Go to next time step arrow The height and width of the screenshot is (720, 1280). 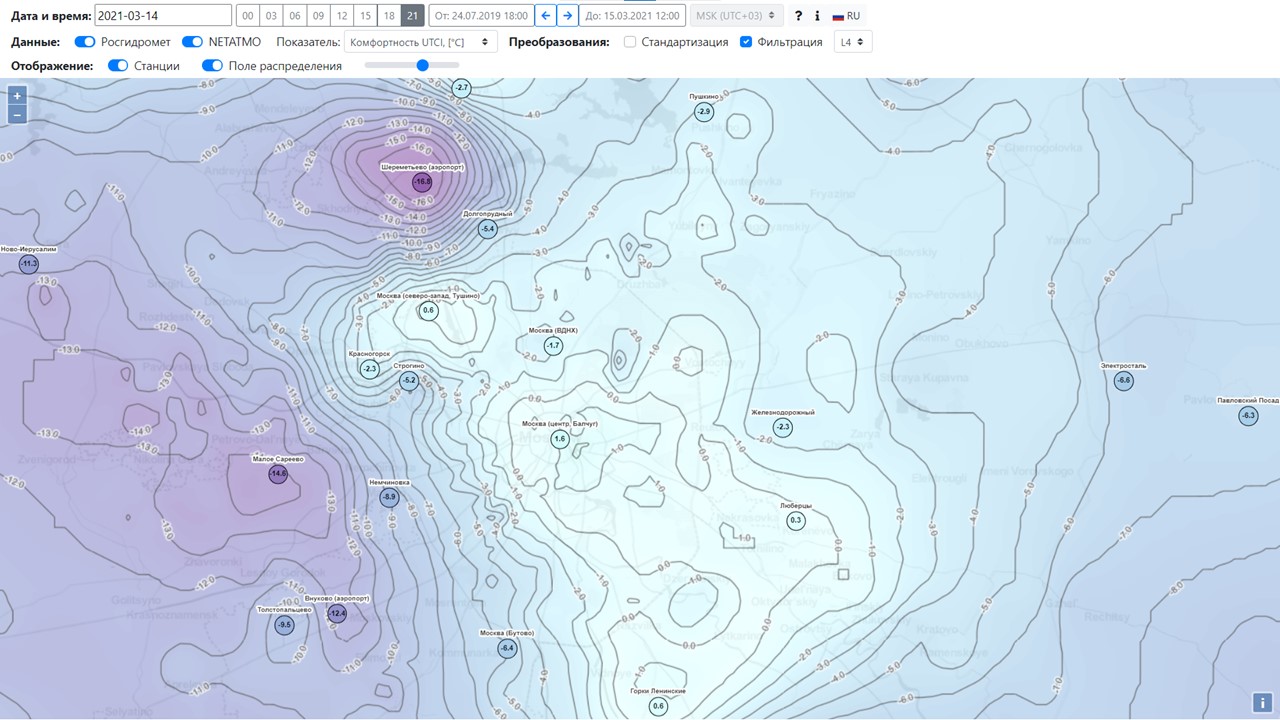pos(567,16)
